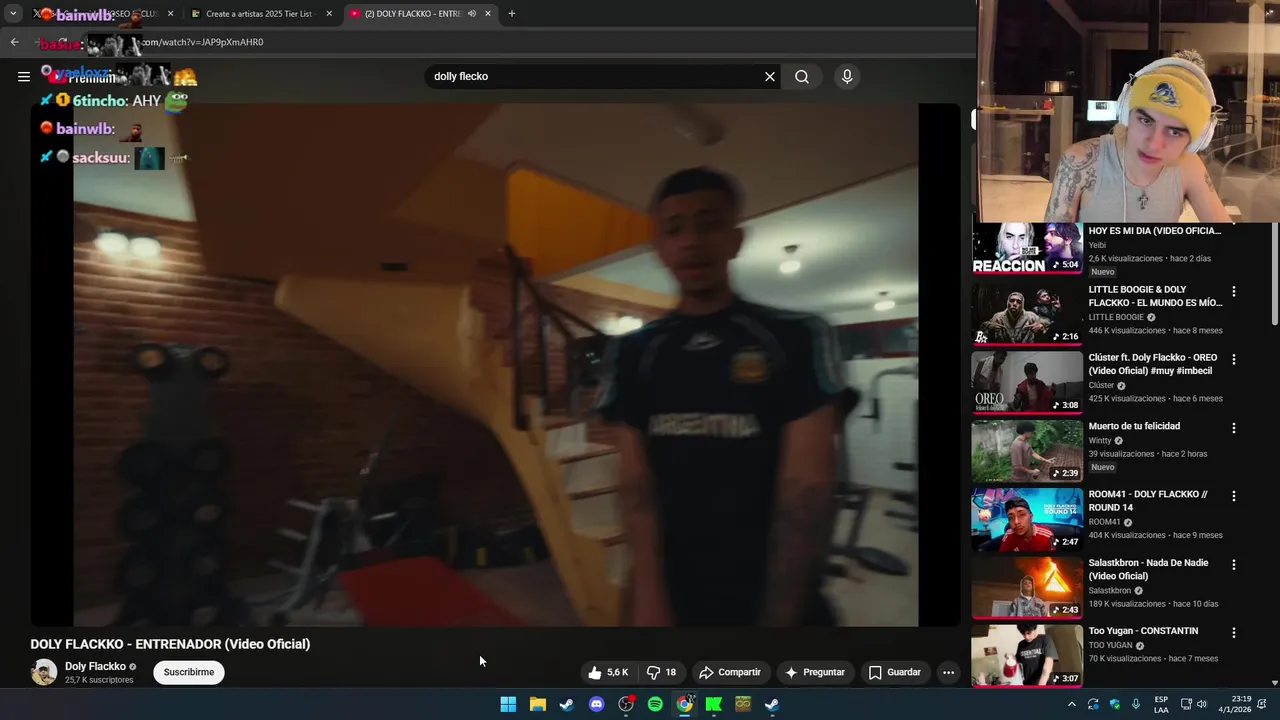The image size is (1280, 720).
Task: Open Discord from the taskbar
Action: click(x=596, y=704)
